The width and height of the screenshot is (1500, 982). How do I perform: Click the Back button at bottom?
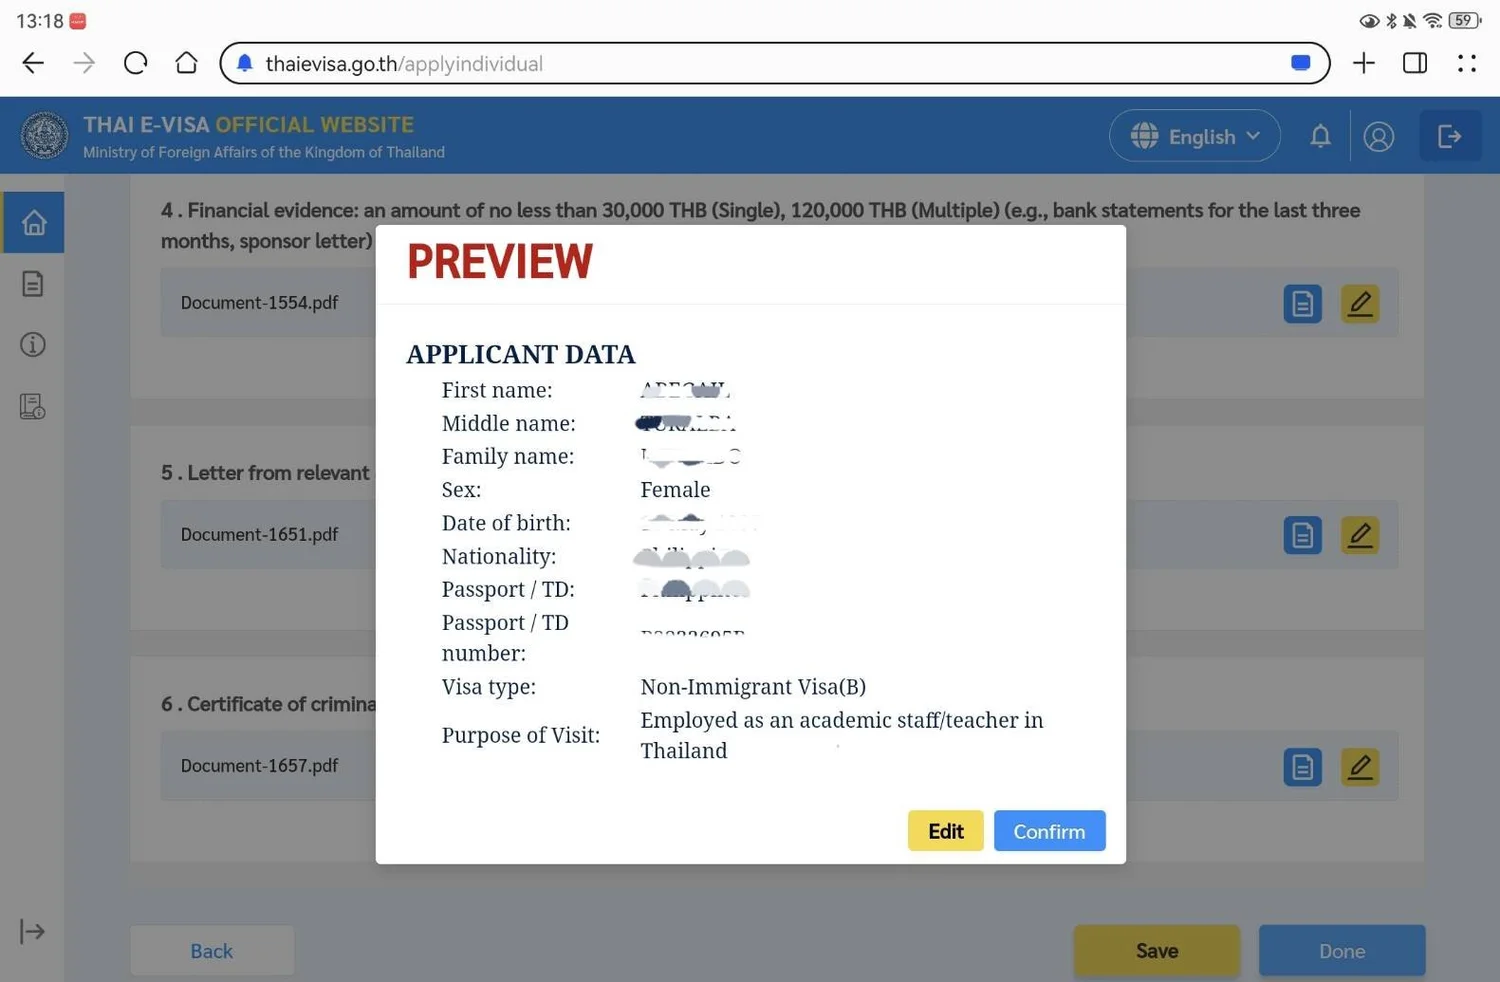(x=212, y=951)
